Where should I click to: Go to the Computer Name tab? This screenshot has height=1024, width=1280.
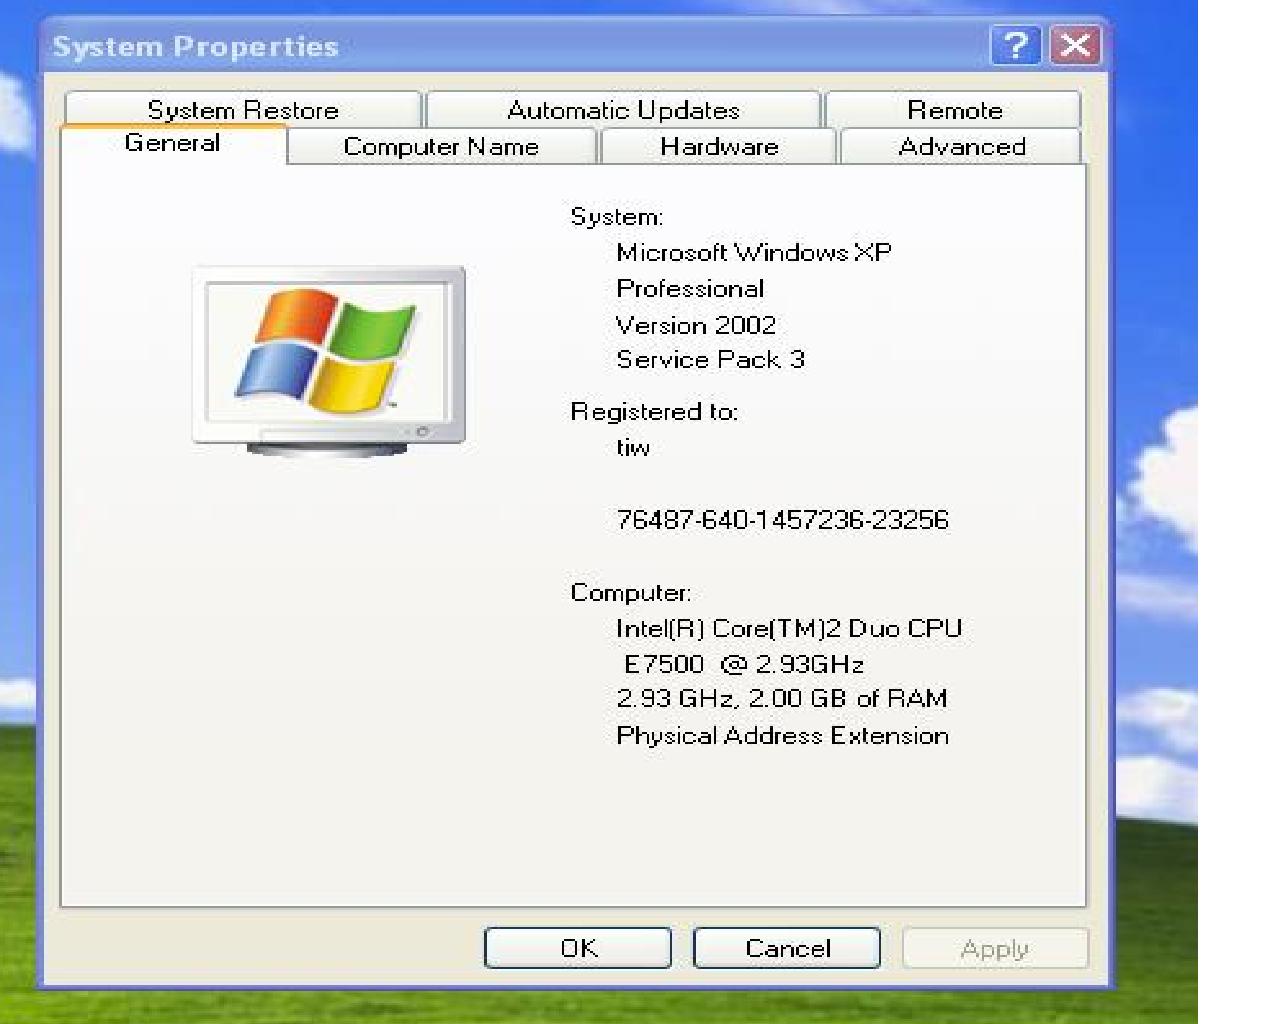pos(441,146)
